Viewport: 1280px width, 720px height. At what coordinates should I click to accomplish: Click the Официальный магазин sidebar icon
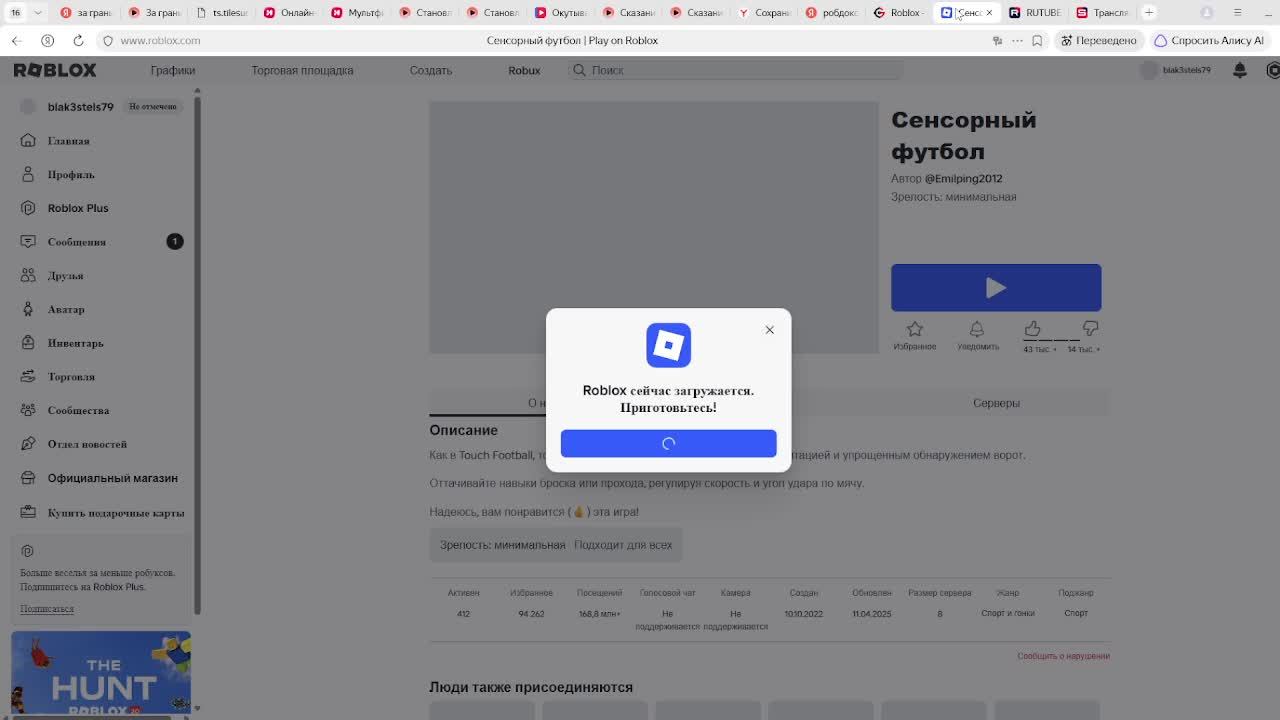[28, 478]
